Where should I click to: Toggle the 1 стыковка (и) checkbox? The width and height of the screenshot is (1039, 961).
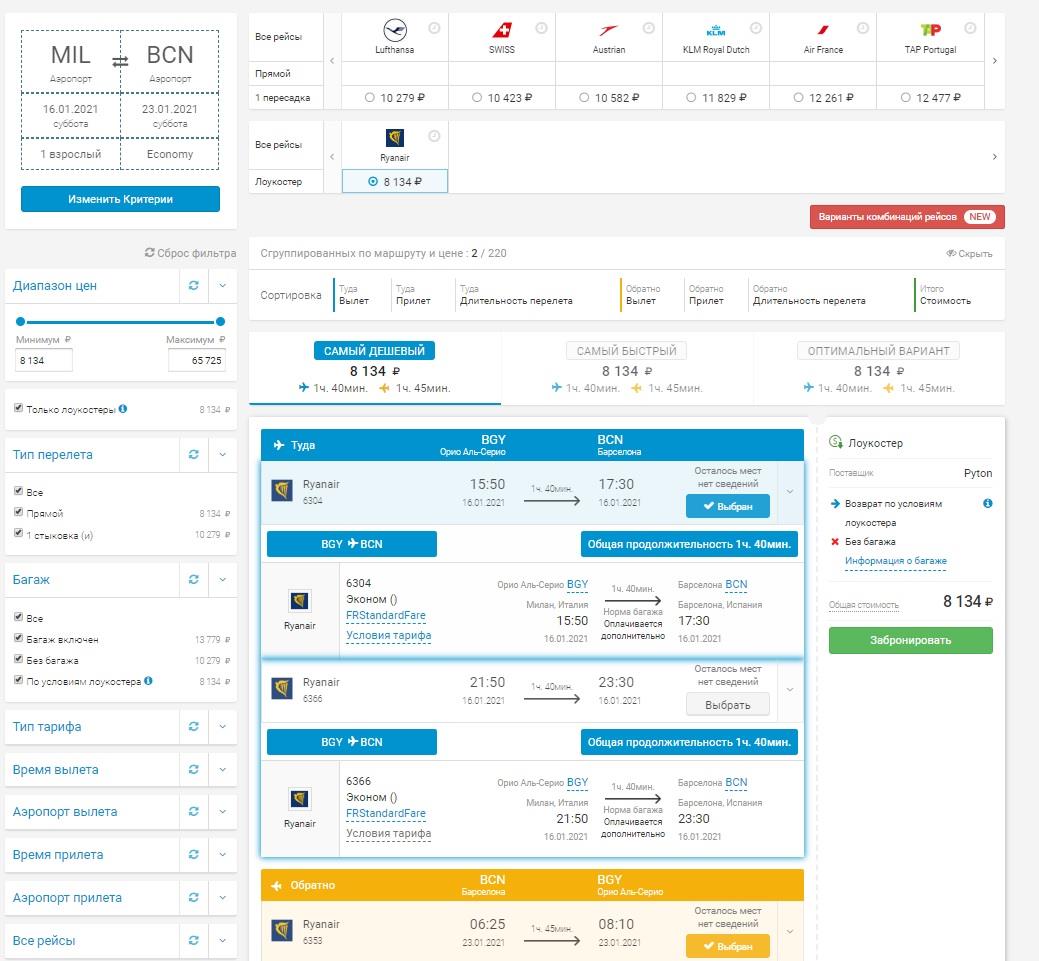19,534
